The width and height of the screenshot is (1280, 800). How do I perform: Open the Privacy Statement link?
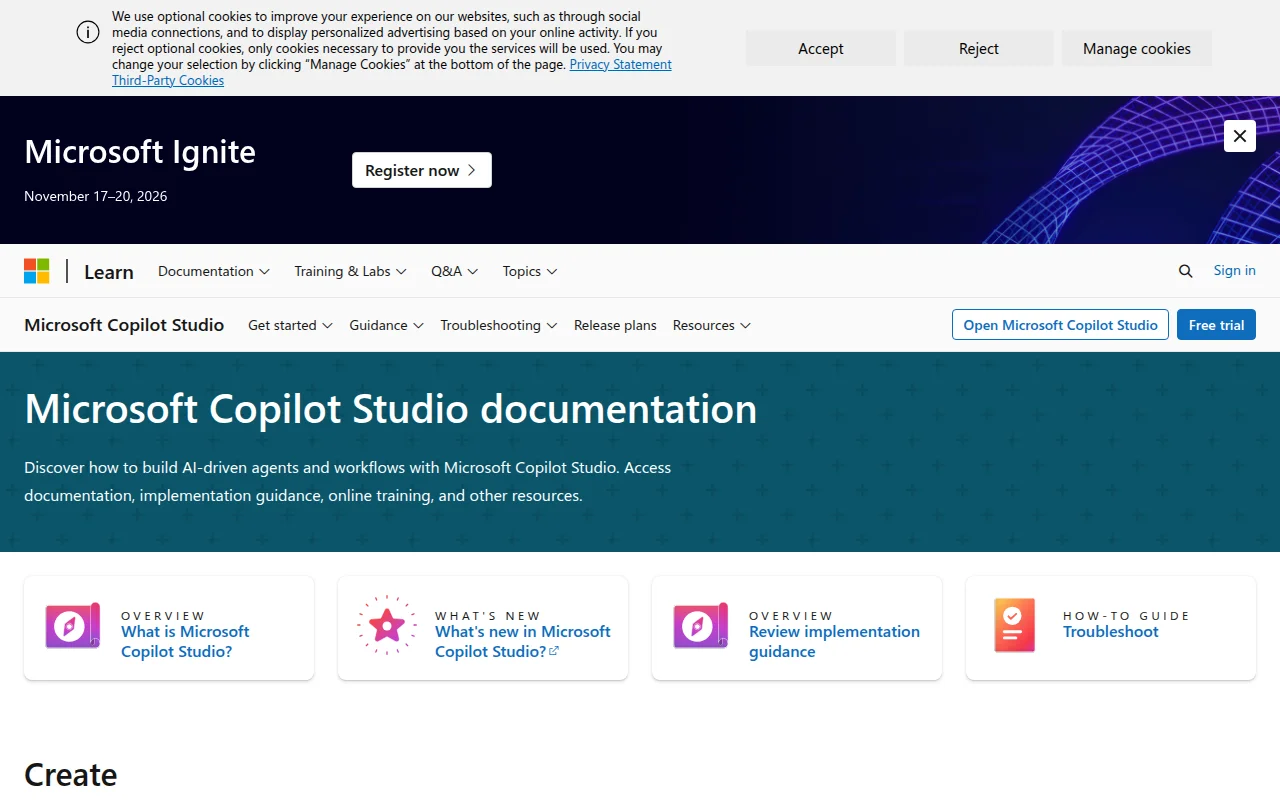(620, 64)
